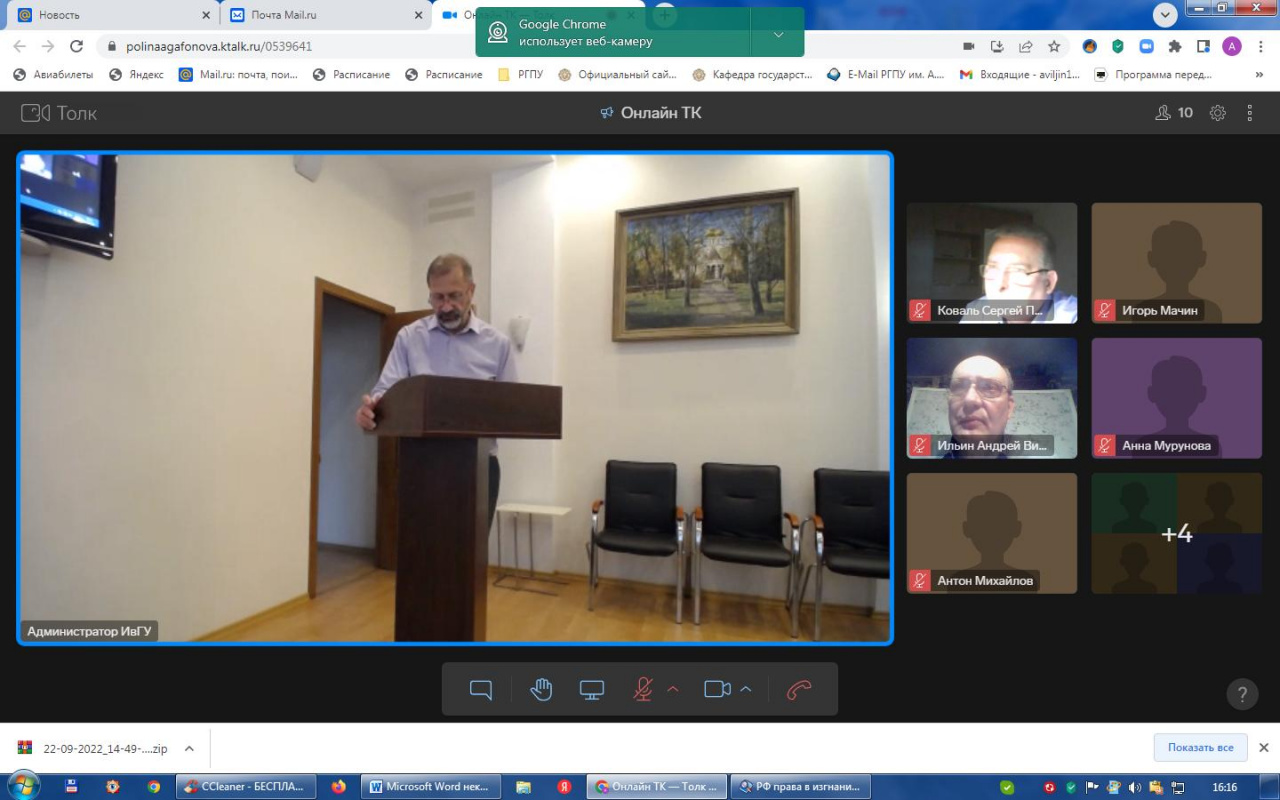This screenshot has width=1280, height=800.
Task: Unmute the microphone in call controls
Action: (x=643, y=690)
